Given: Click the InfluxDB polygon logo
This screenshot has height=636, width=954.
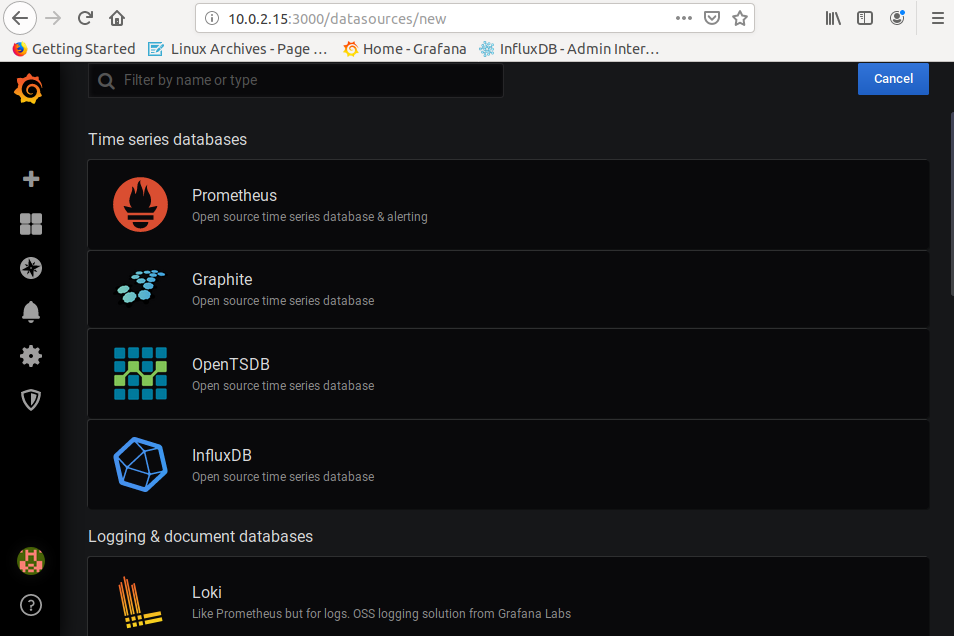Looking at the screenshot, I should [x=141, y=464].
